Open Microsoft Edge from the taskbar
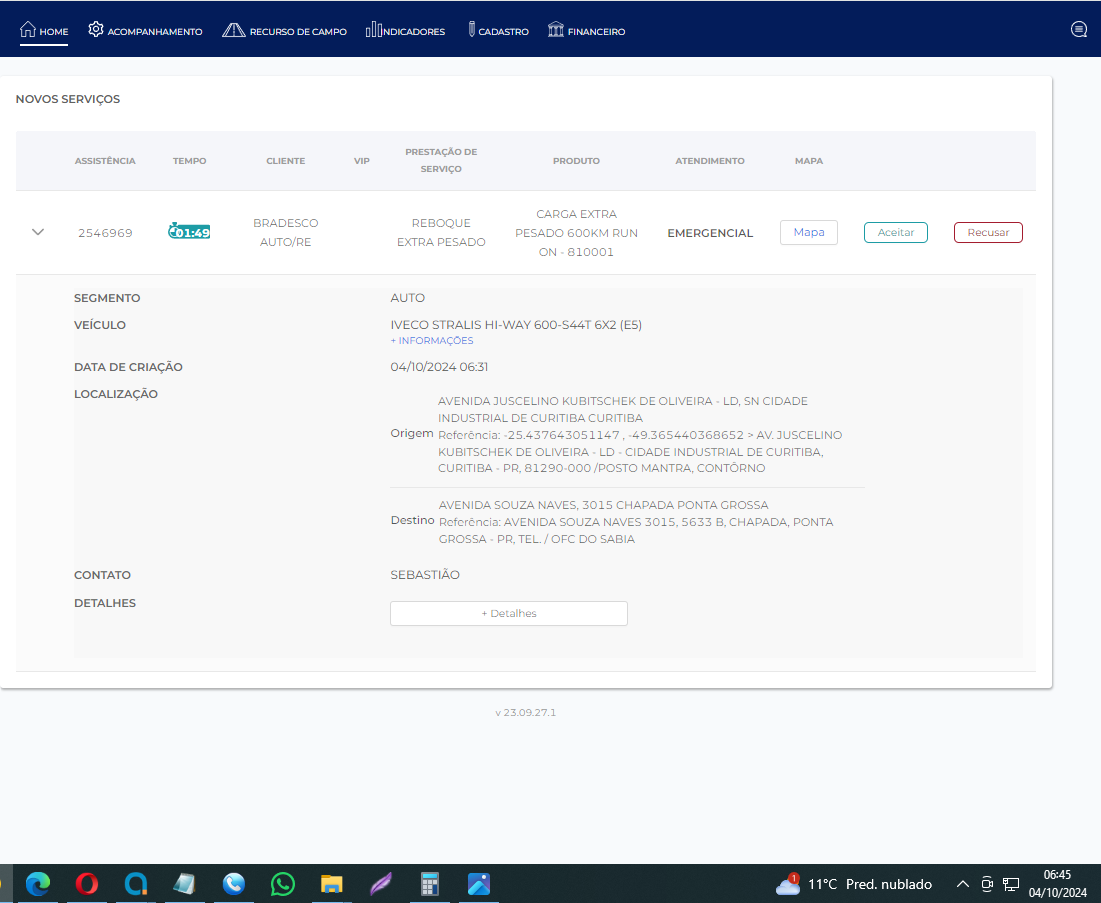Screen dimensions: 1101x903 coord(38,884)
